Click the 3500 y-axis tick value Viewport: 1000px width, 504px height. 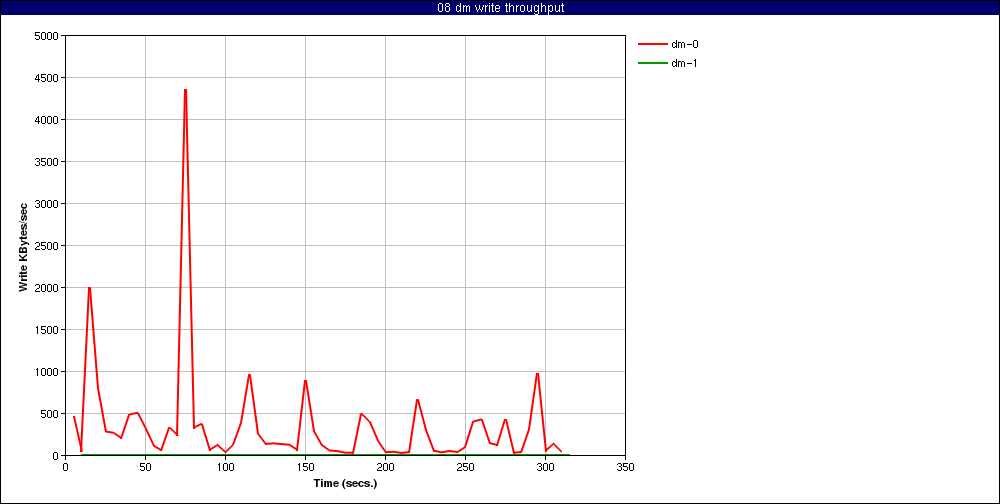[47, 162]
